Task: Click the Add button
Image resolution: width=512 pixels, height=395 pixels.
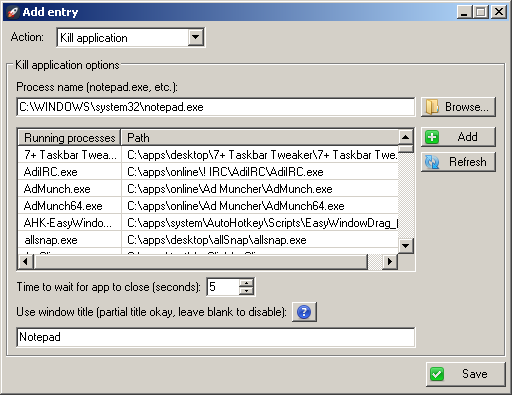Action: (x=458, y=137)
